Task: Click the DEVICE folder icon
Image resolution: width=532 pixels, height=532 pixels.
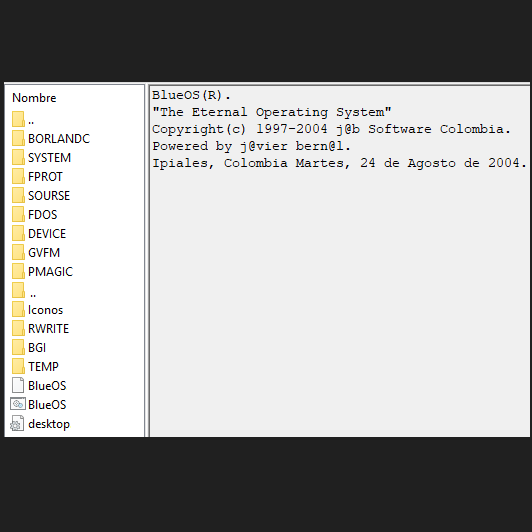Action: click(x=18, y=233)
